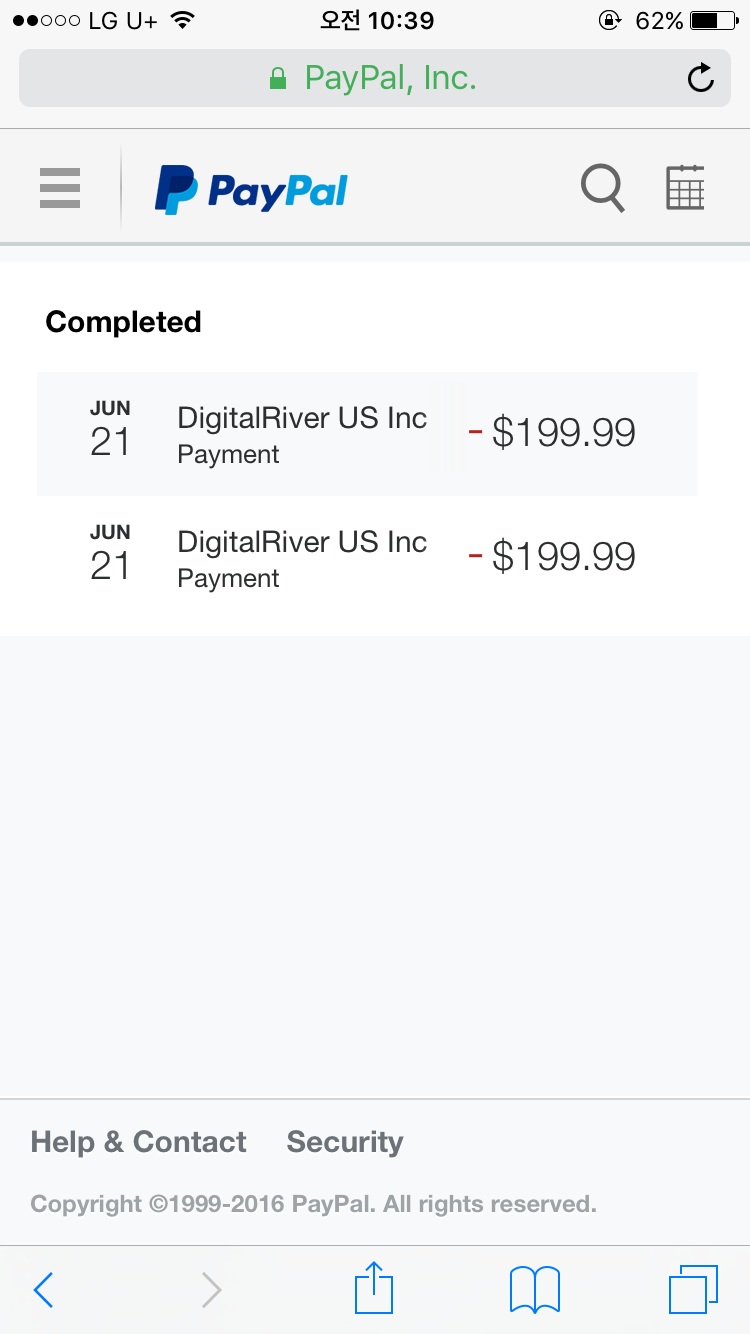Tap the battery indicator in status bar
The width and height of the screenshot is (750, 1334).
pos(713,20)
